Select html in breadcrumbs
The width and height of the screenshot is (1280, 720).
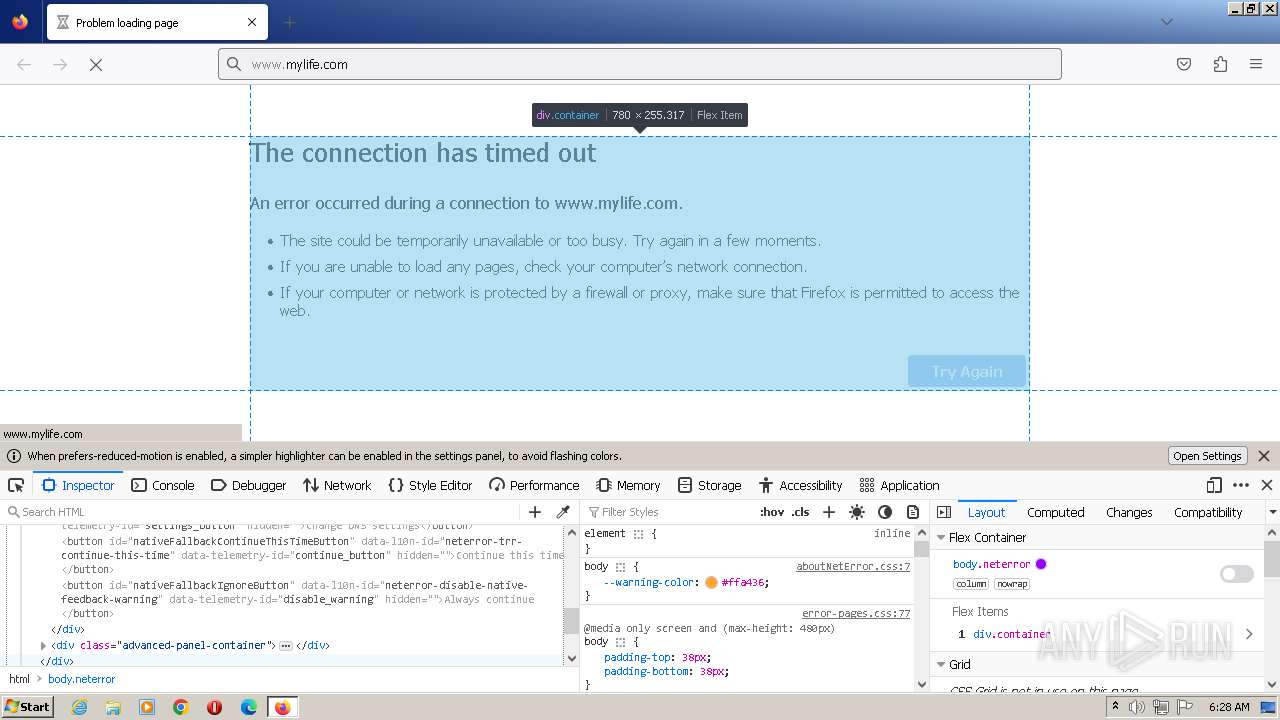point(19,679)
